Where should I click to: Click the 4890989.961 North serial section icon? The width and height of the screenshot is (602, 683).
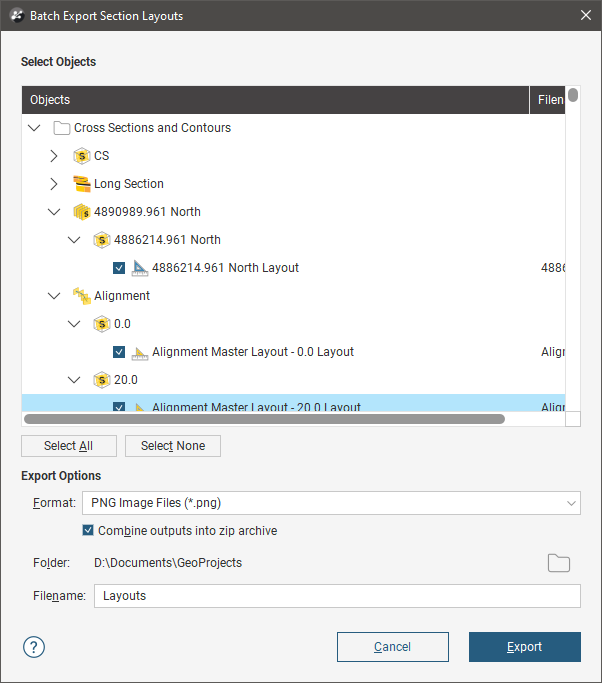82,212
